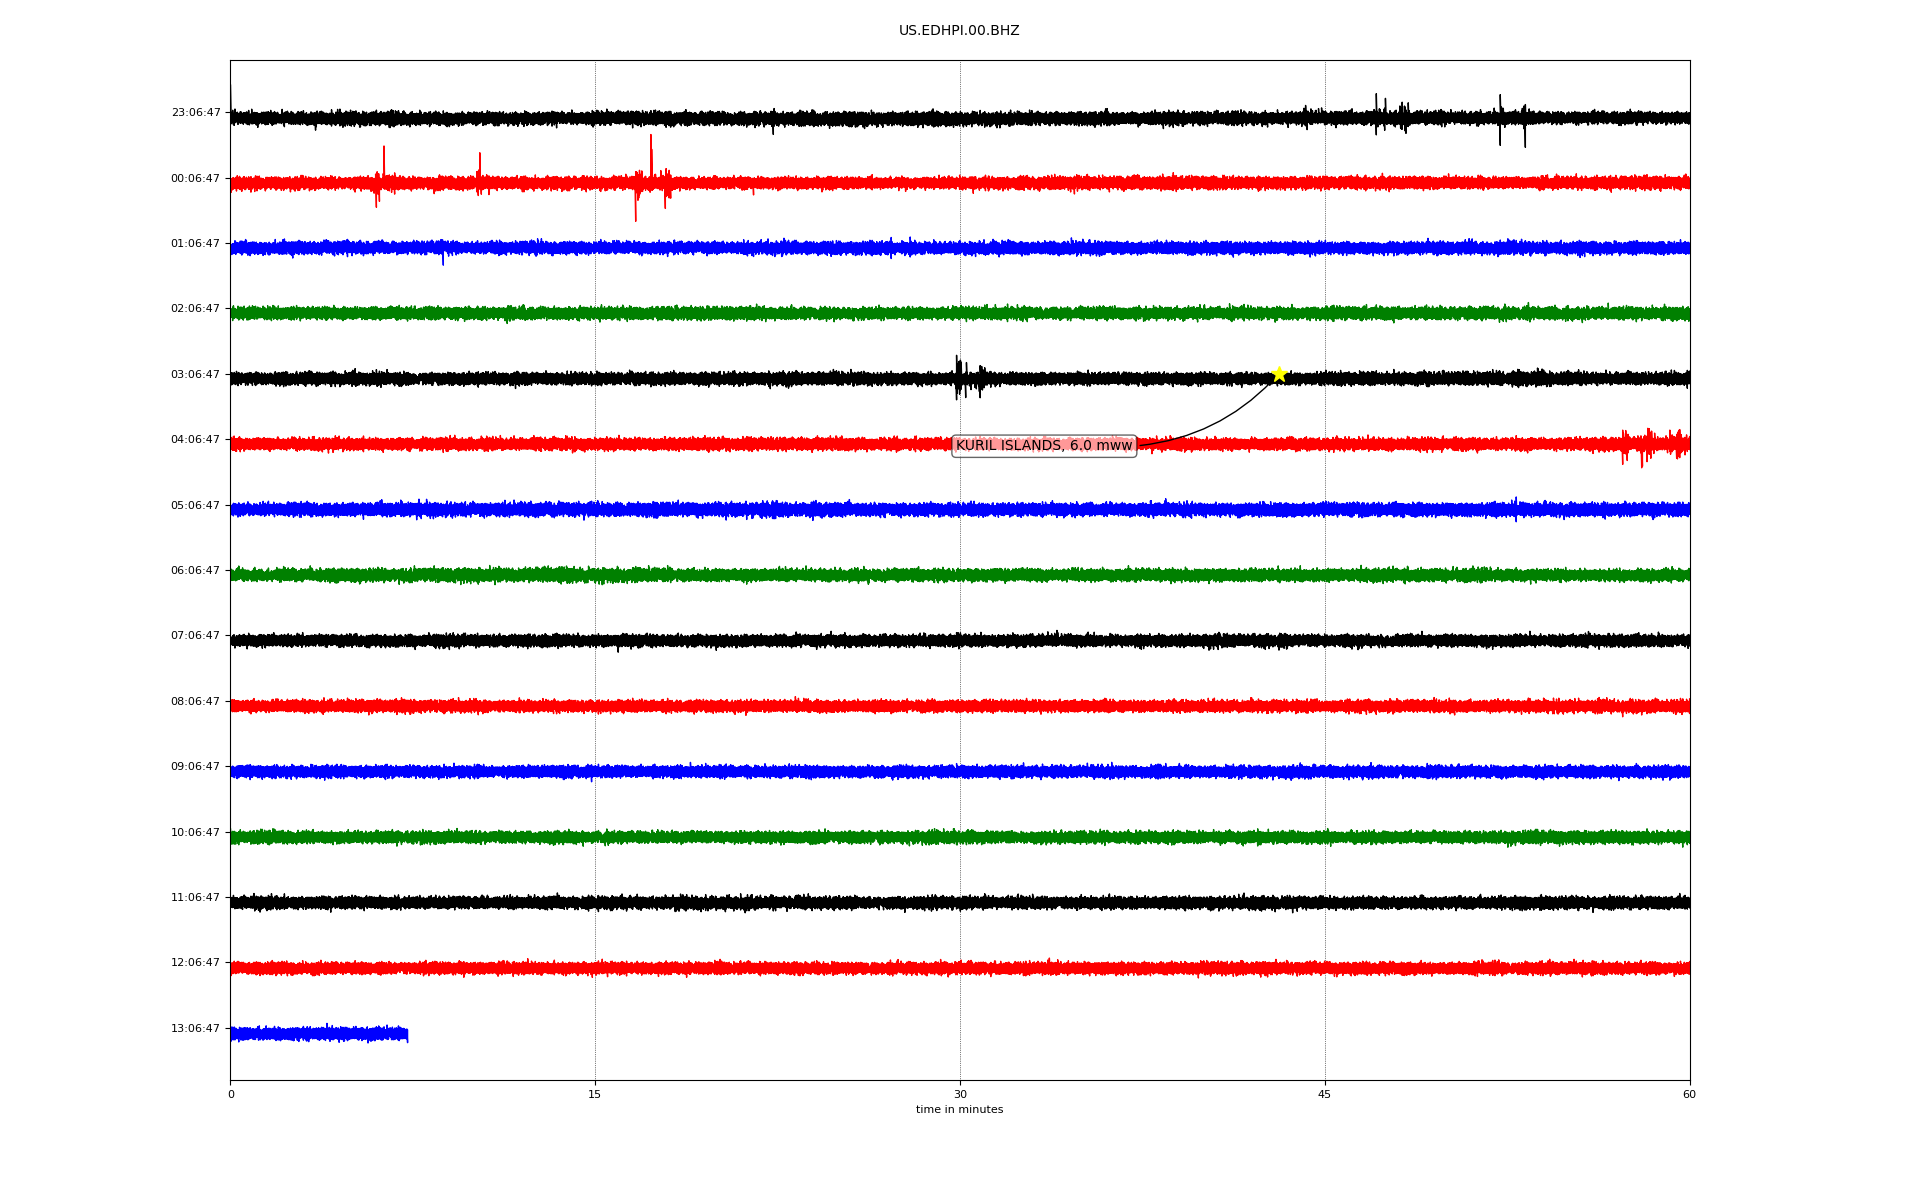Click the 'time in minutes' axis label

click(959, 1110)
